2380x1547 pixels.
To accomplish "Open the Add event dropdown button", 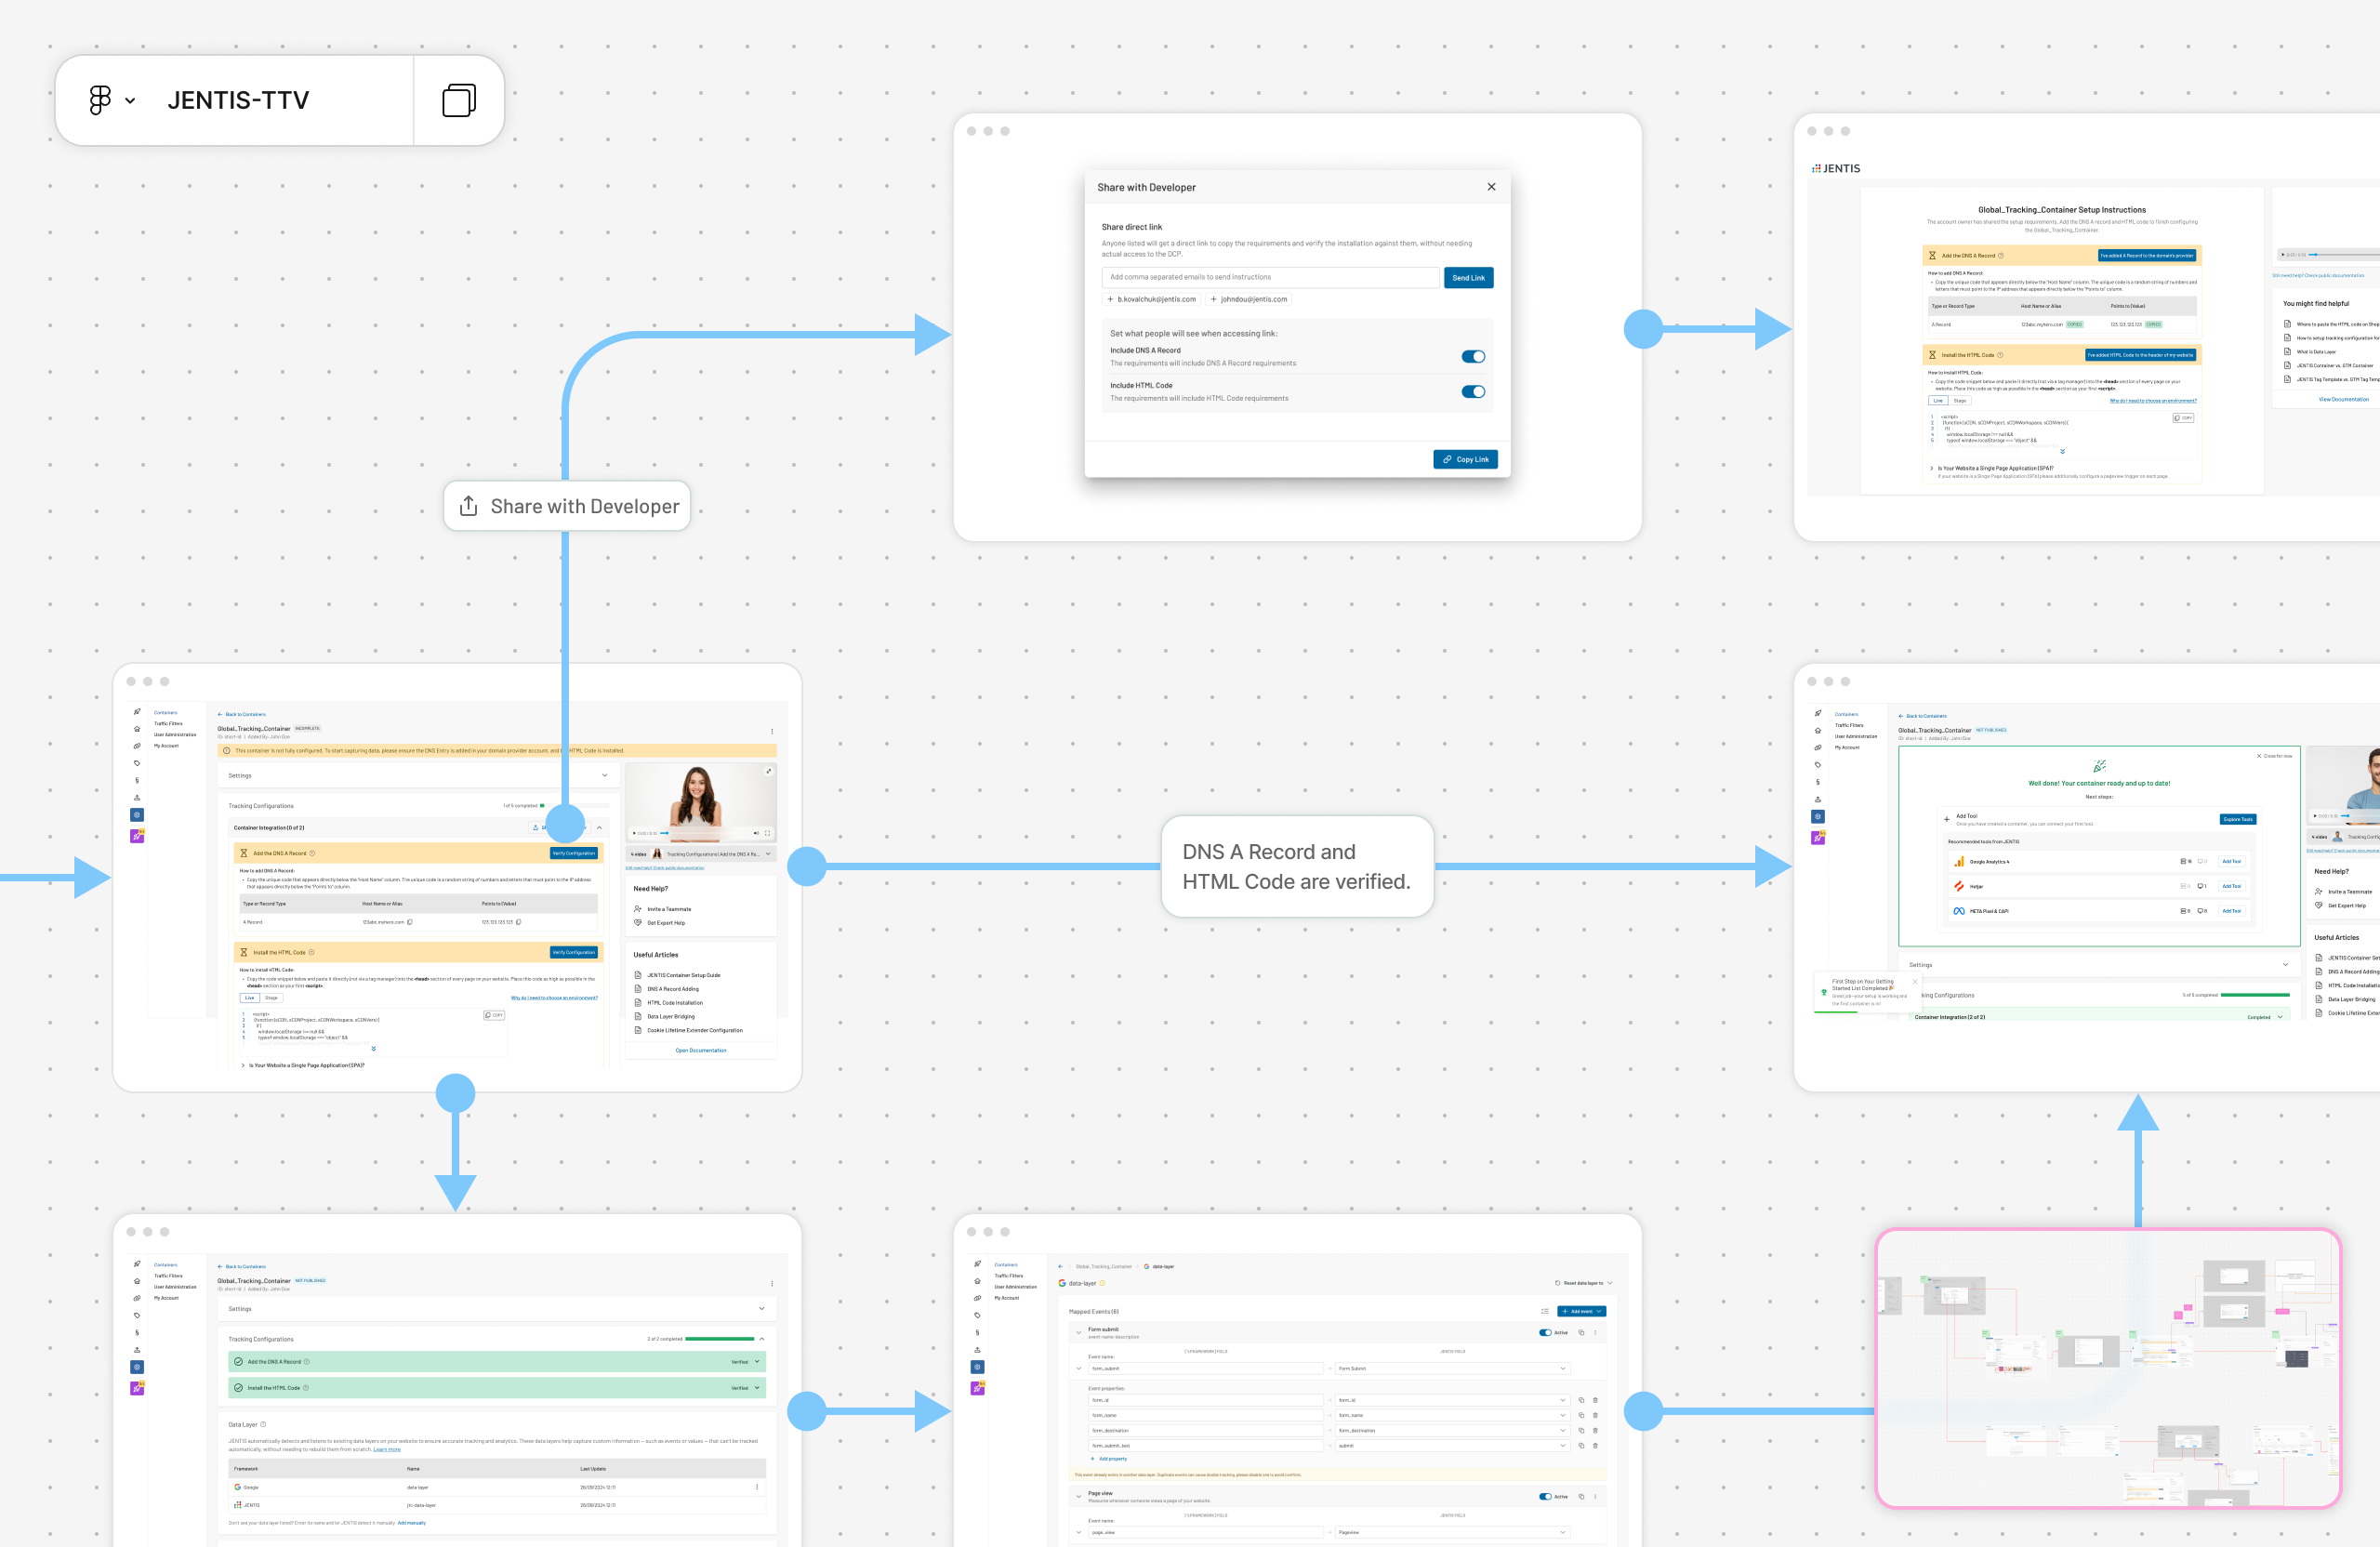I will click(1581, 1311).
